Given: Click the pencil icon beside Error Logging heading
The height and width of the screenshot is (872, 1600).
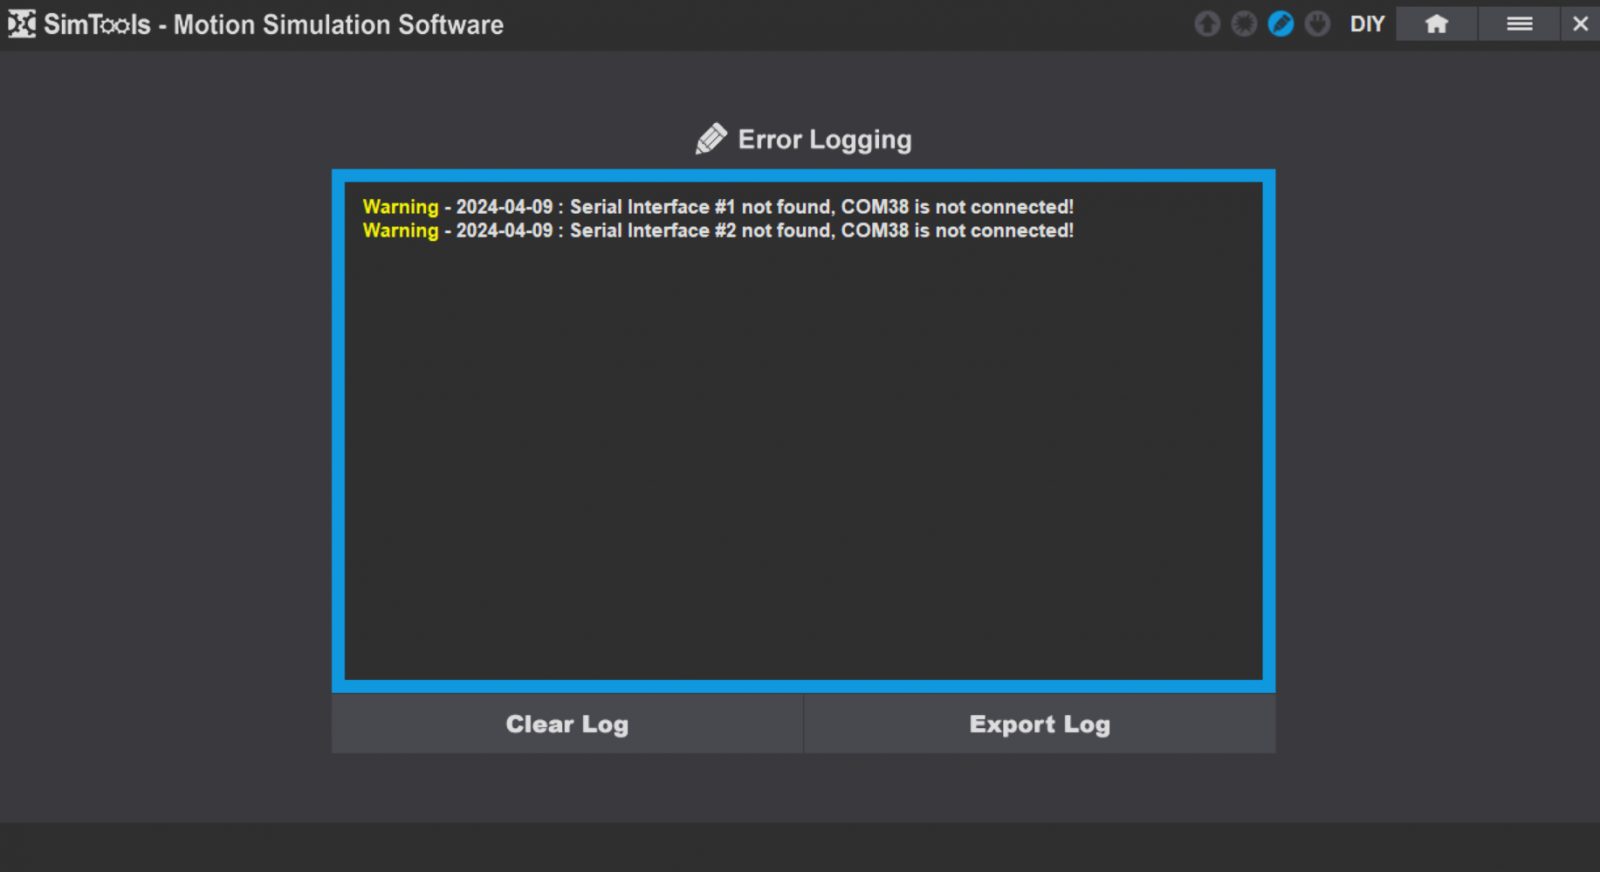Looking at the screenshot, I should (711, 139).
